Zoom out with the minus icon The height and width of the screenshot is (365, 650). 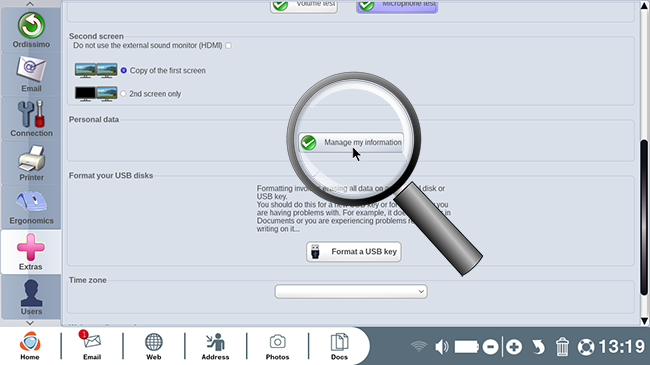pos(490,347)
